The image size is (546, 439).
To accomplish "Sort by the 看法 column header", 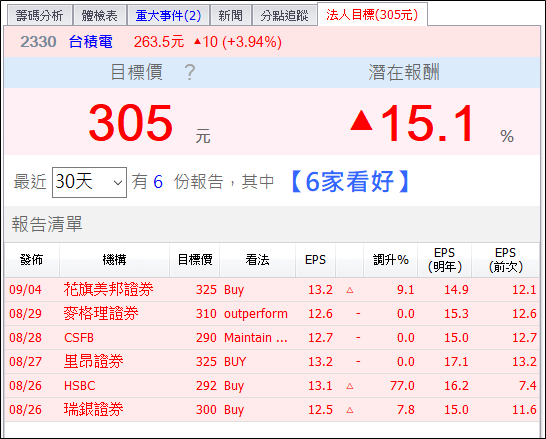I will (257, 260).
